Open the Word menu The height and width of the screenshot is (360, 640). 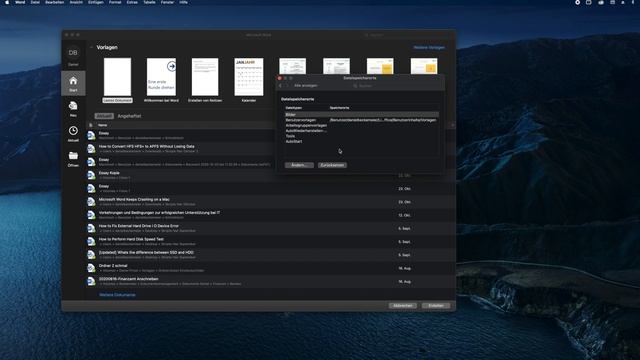[20, 2]
